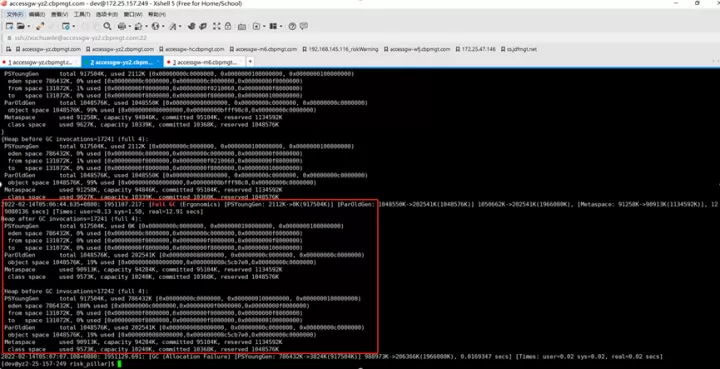Screen dimensions: 720x369
Task: Open bookmark accessgw-hc.cbpmgt.com
Action: click(x=191, y=49)
